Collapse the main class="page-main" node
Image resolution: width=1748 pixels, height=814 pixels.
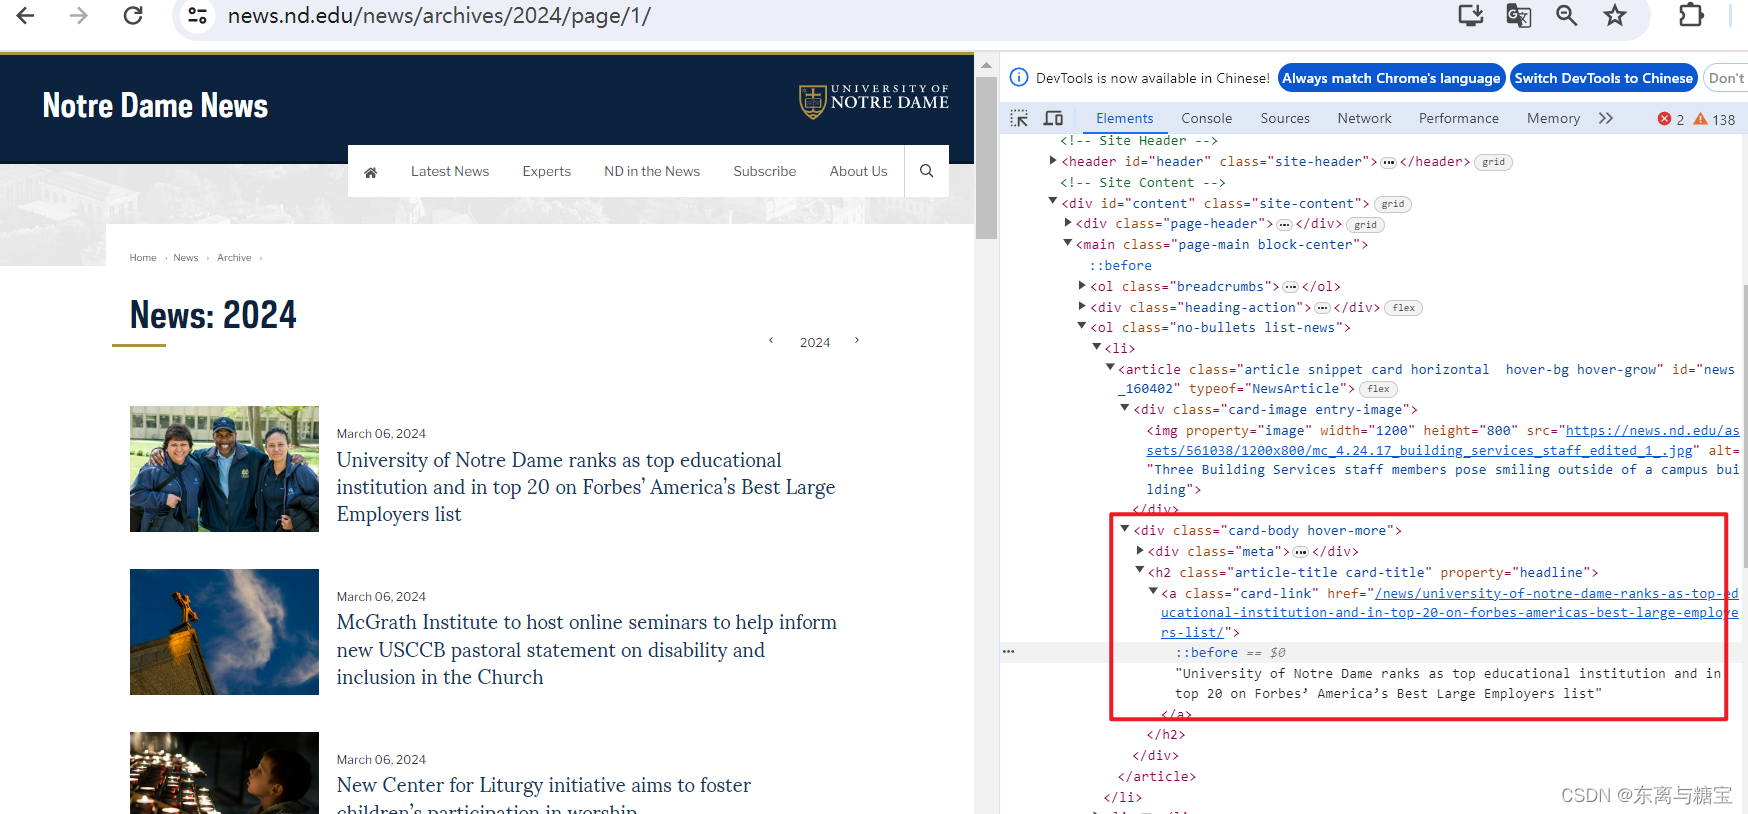click(x=1067, y=243)
